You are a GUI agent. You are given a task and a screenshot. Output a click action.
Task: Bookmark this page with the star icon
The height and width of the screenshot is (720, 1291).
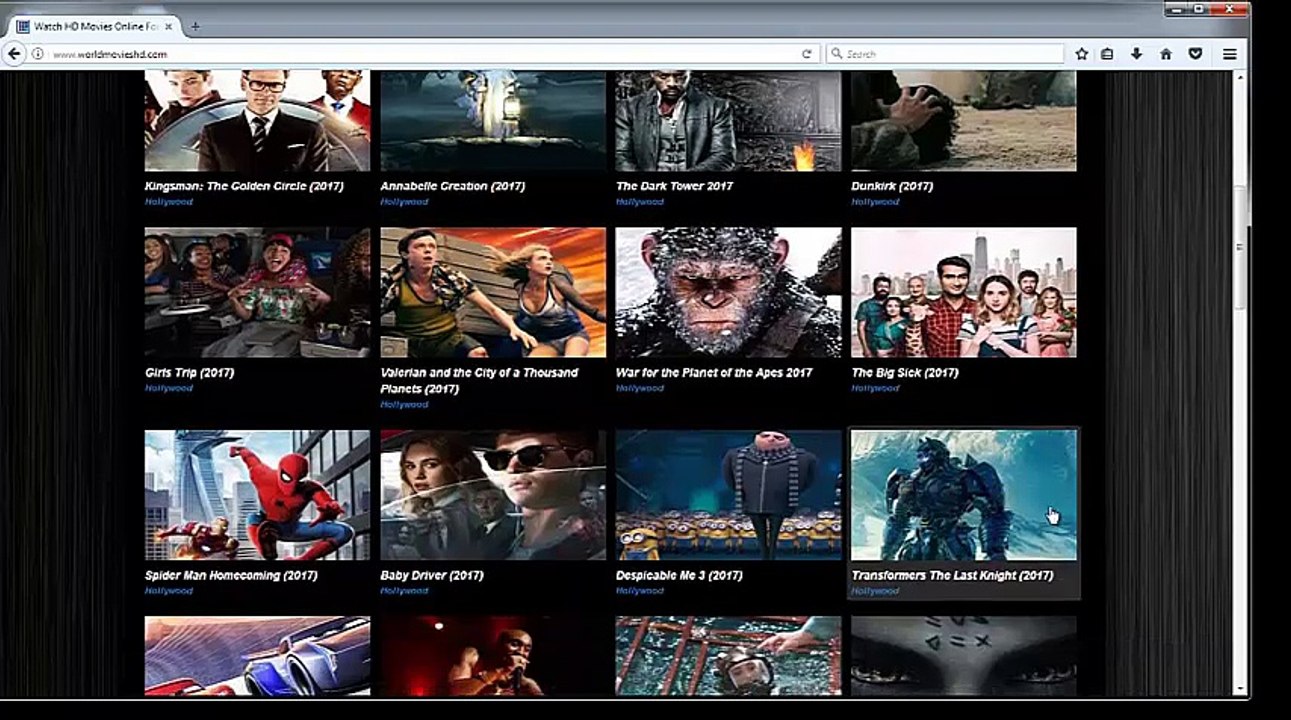(1081, 54)
